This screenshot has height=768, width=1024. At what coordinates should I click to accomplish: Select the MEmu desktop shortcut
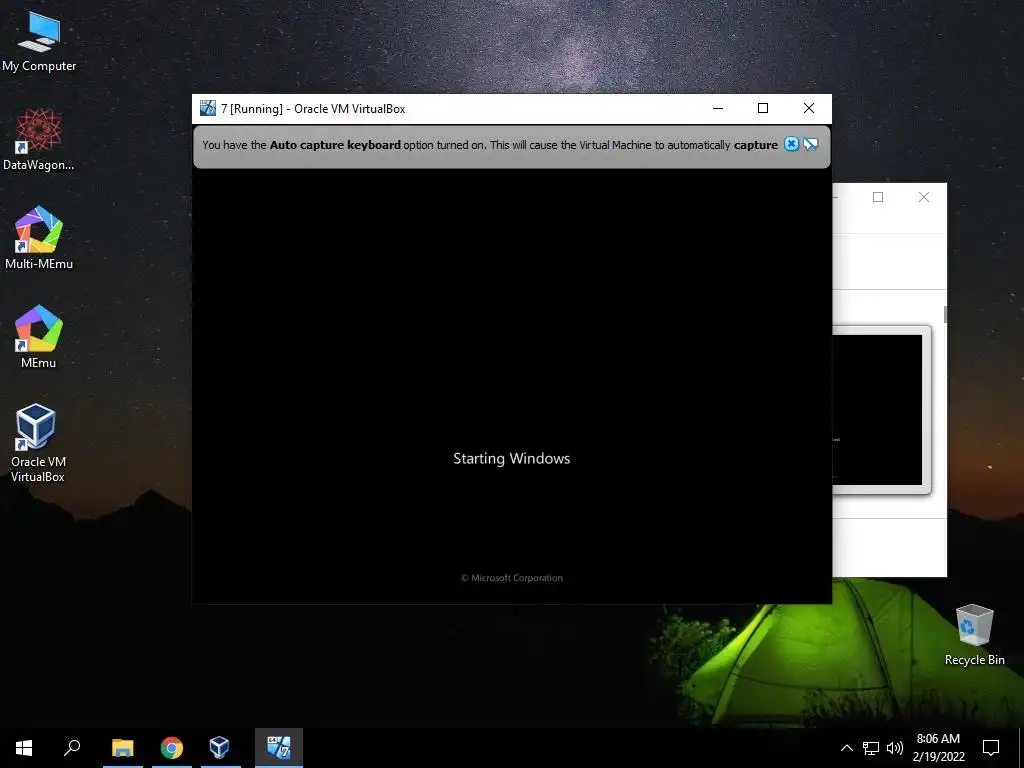[39, 336]
